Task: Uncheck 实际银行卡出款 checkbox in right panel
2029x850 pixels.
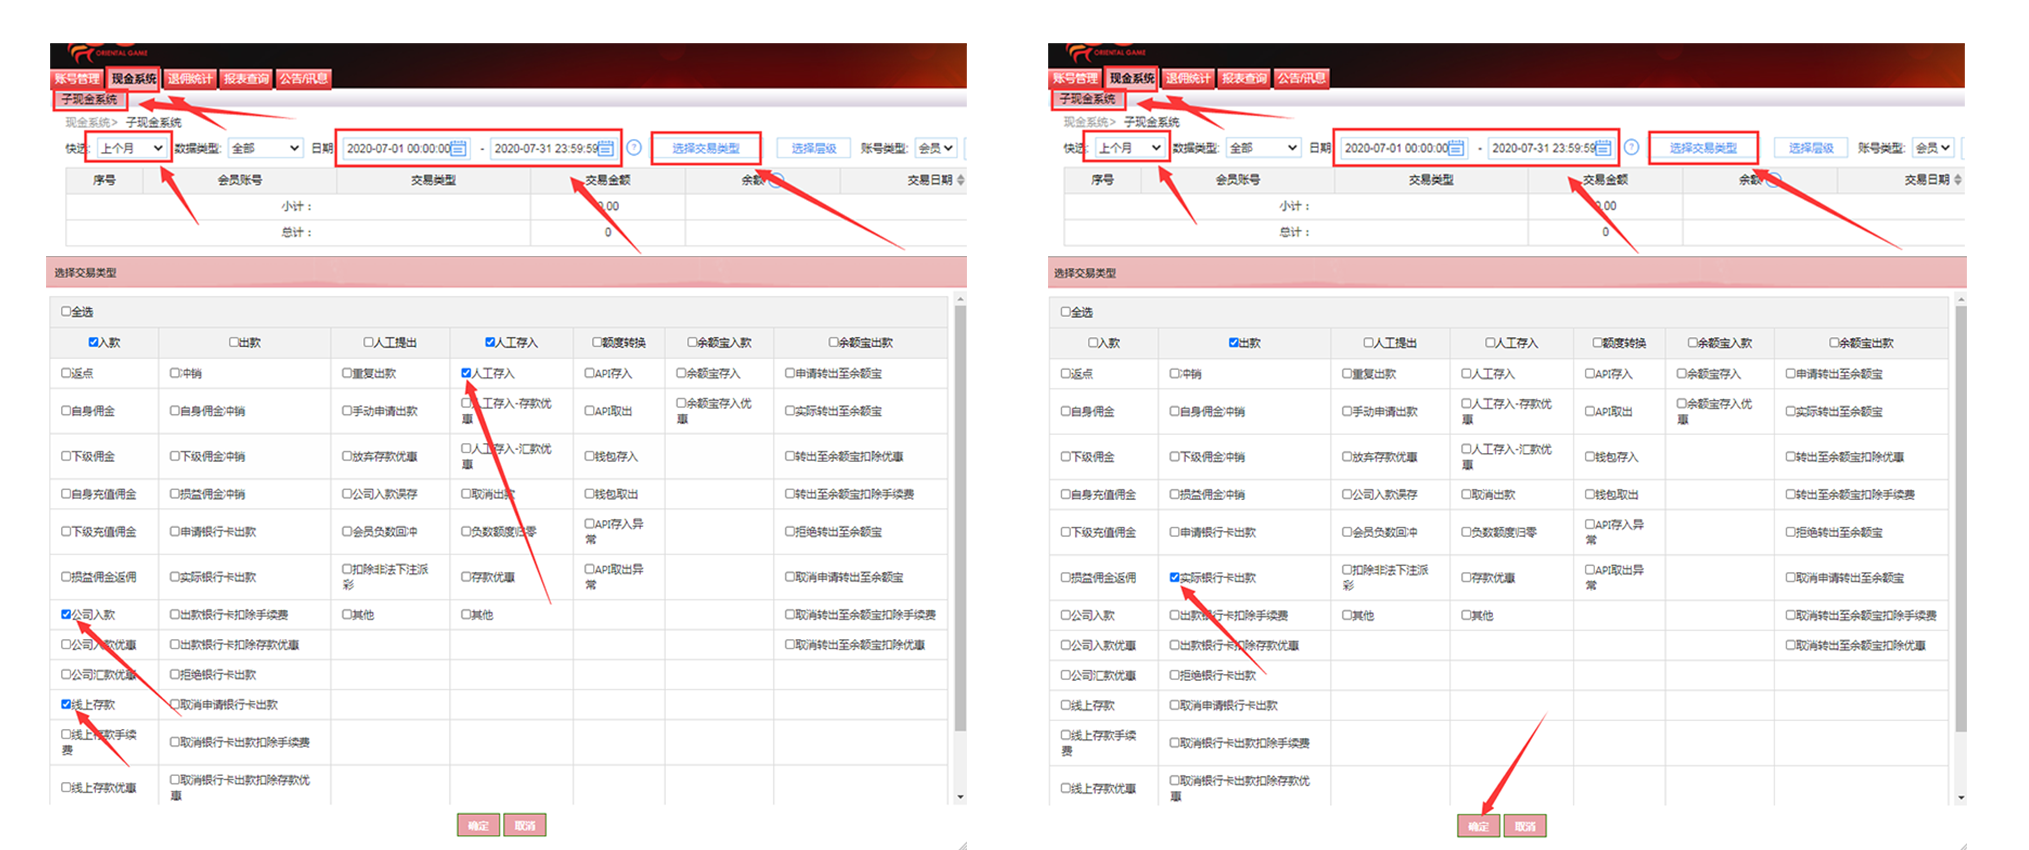Action: [1174, 577]
